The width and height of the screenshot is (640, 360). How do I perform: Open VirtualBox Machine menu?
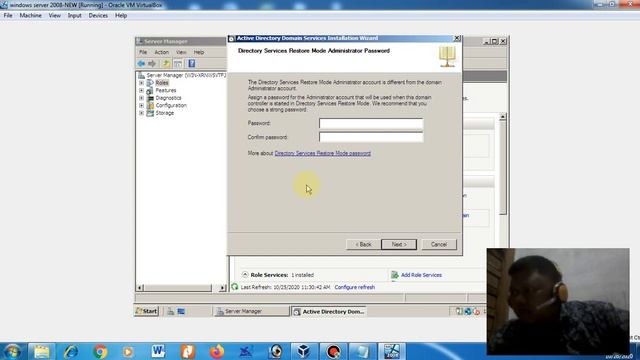pos(31,16)
